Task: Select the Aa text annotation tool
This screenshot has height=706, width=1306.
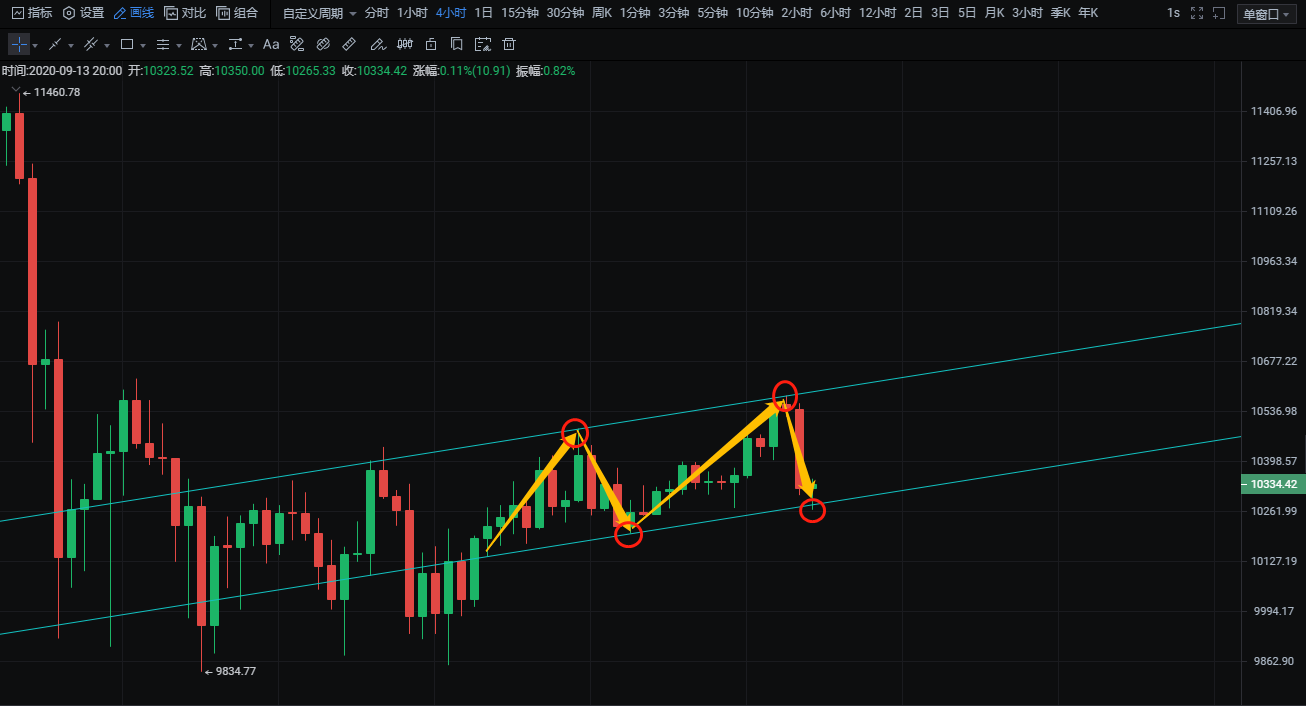Action: point(271,45)
